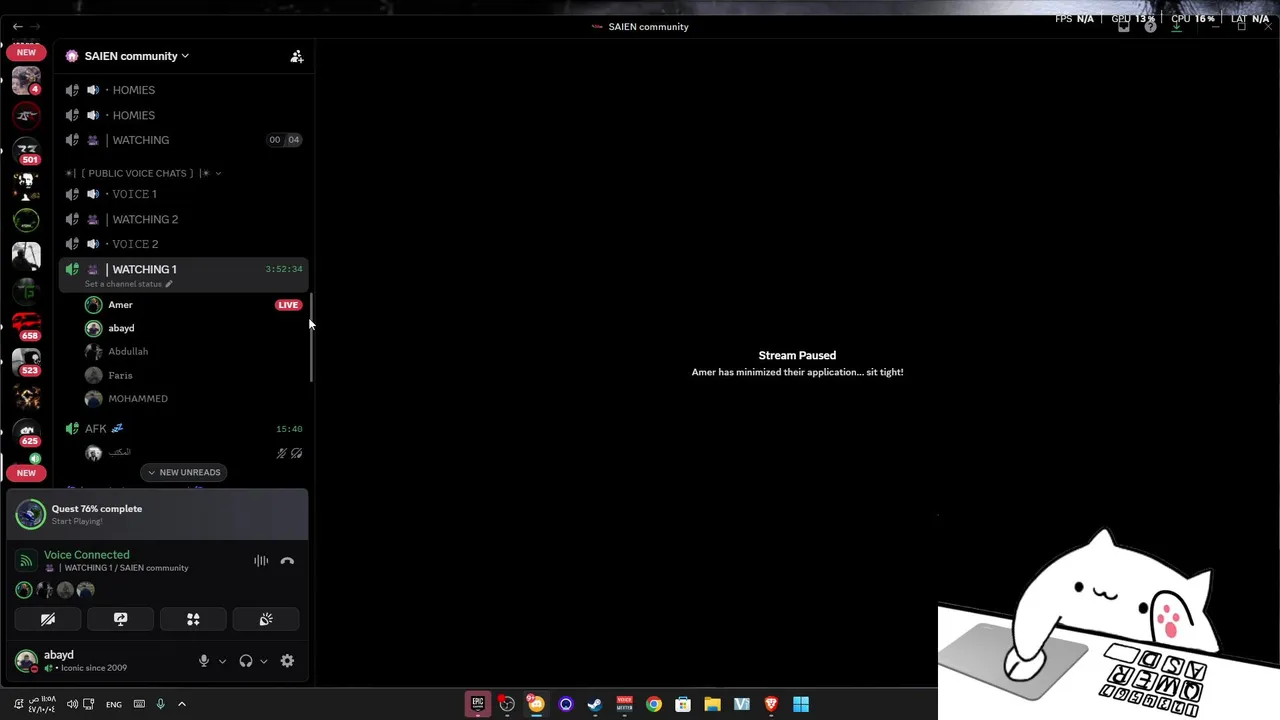
Task: Join the first HOMIES voice channel
Action: (183, 90)
